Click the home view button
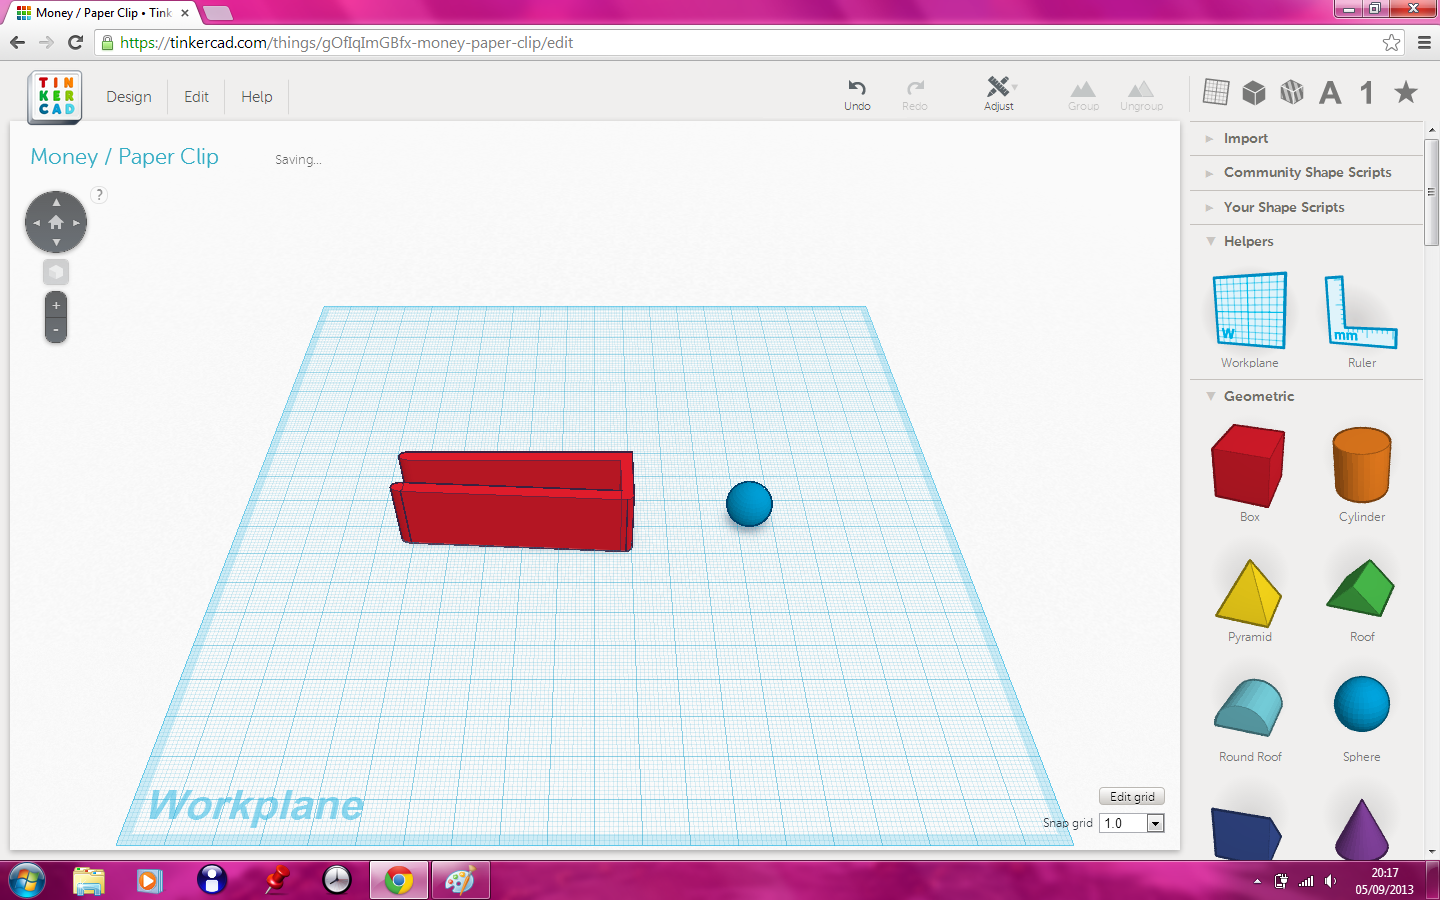 tap(56, 222)
